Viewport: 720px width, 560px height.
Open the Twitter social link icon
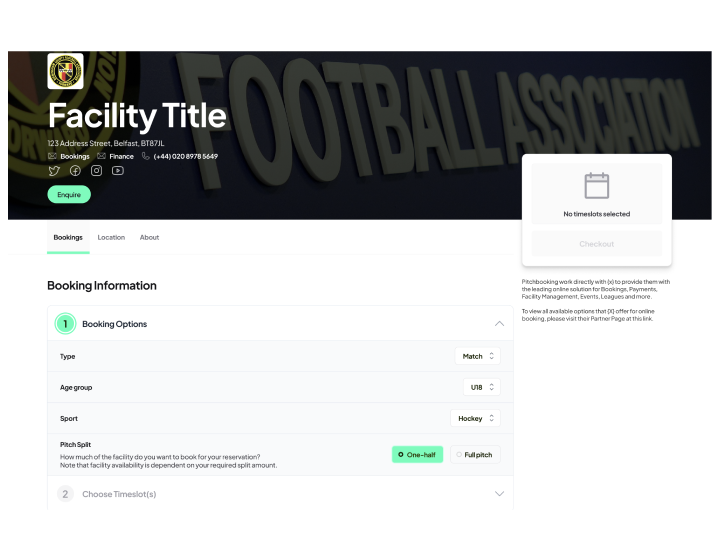point(54,171)
